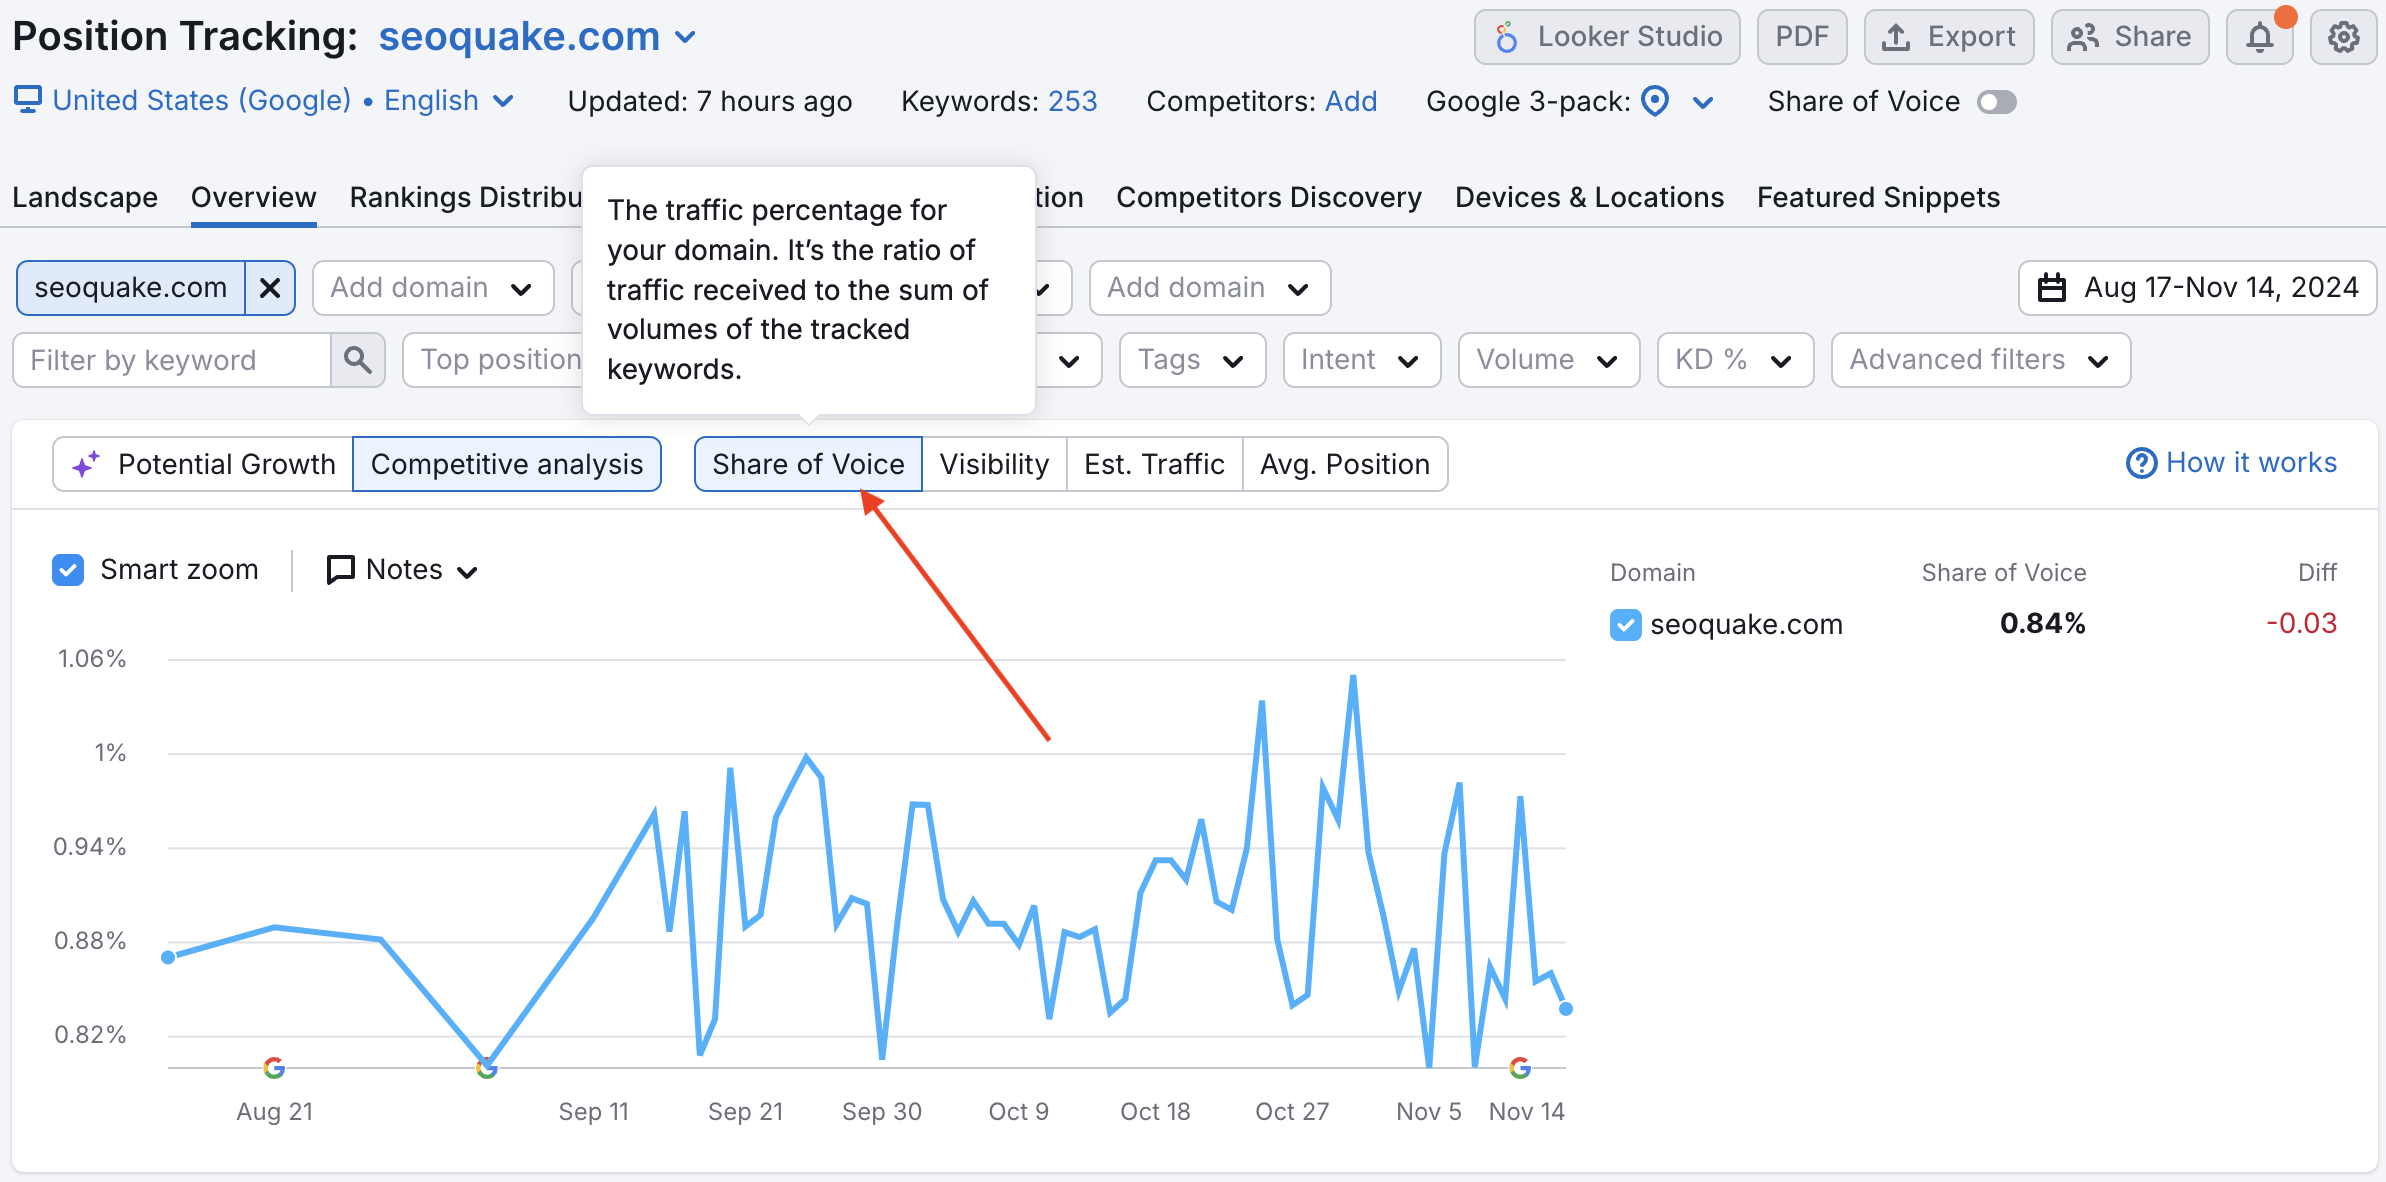Select Competitive analysis view
The height and width of the screenshot is (1182, 2386).
coord(507,464)
